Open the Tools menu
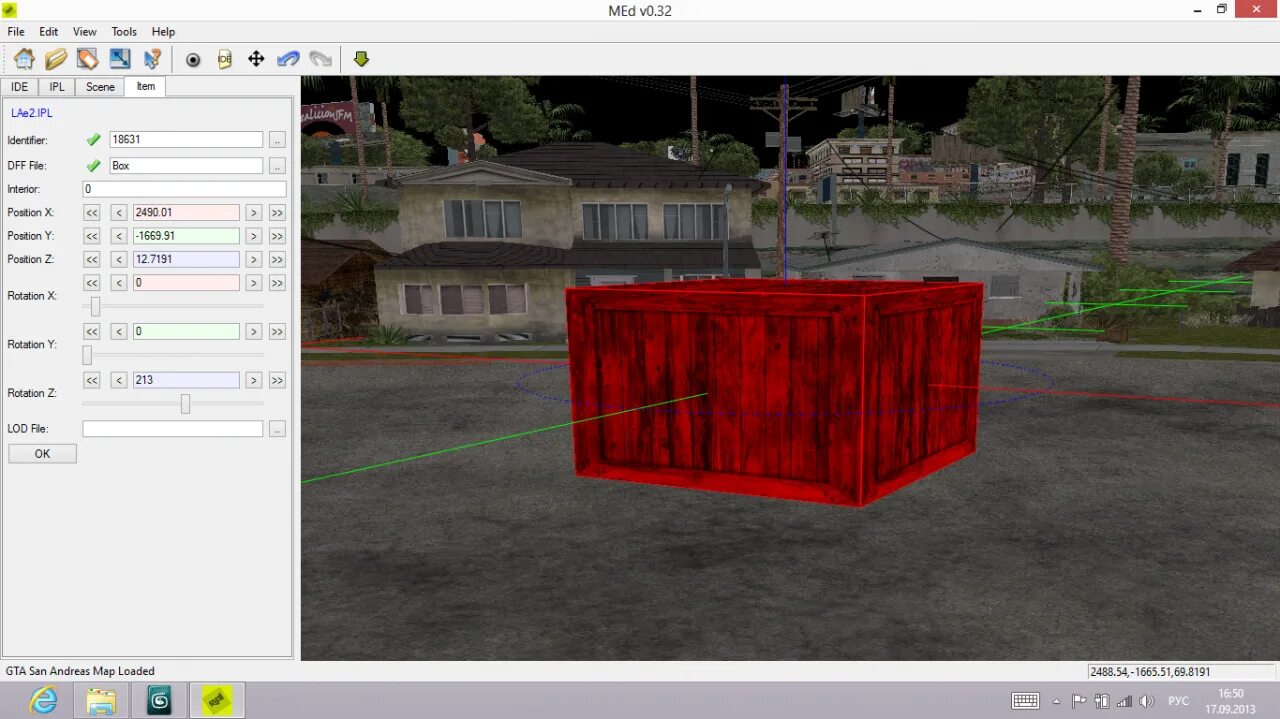Image resolution: width=1280 pixels, height=719 pixels. [x=124, y=32]
